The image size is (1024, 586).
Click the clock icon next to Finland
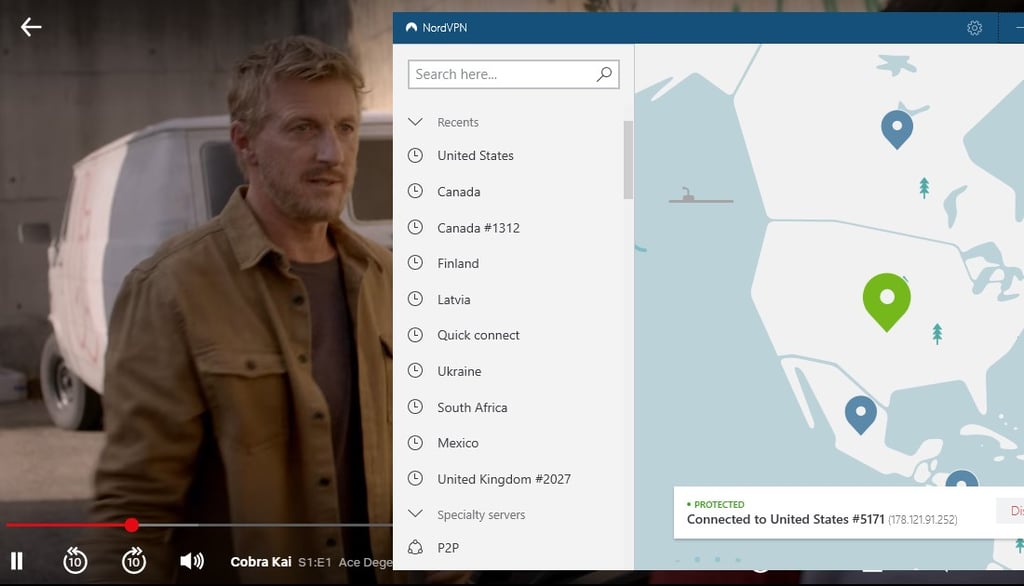coord(415,263)
